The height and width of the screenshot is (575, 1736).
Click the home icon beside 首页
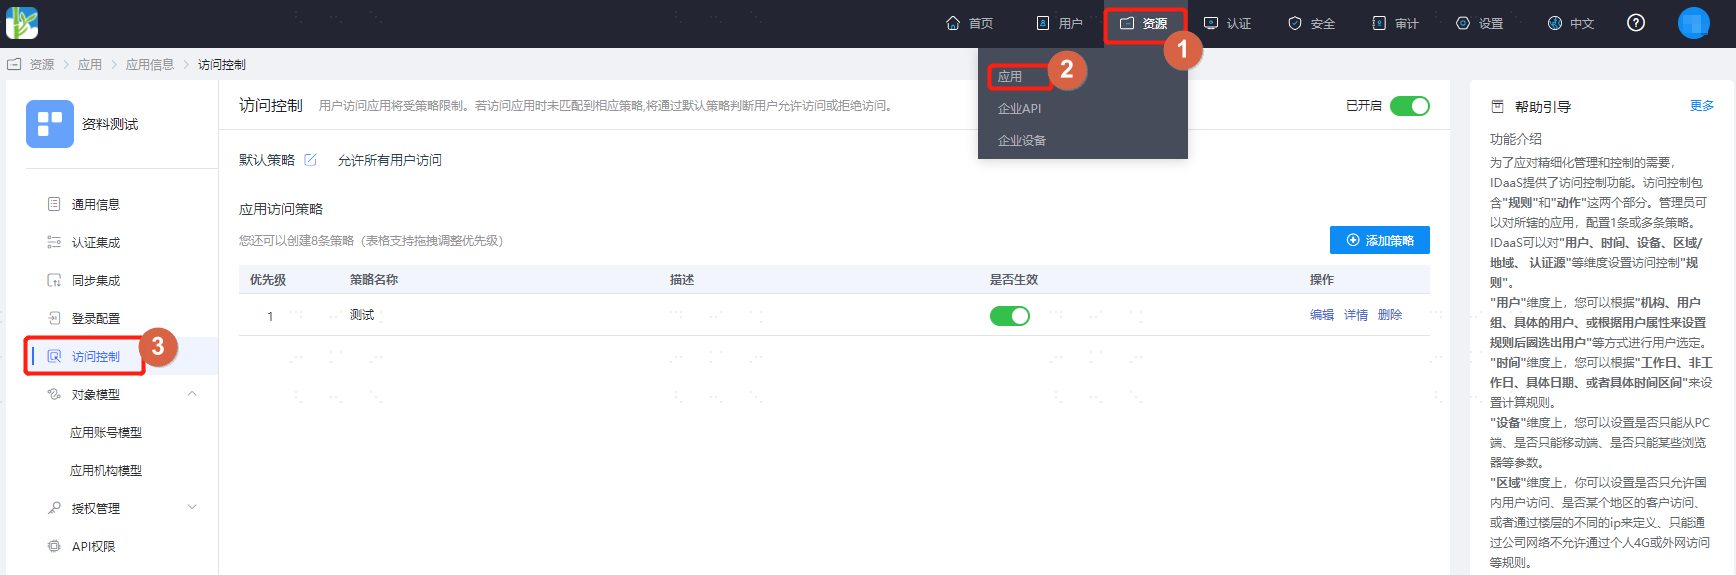[953, 23]
